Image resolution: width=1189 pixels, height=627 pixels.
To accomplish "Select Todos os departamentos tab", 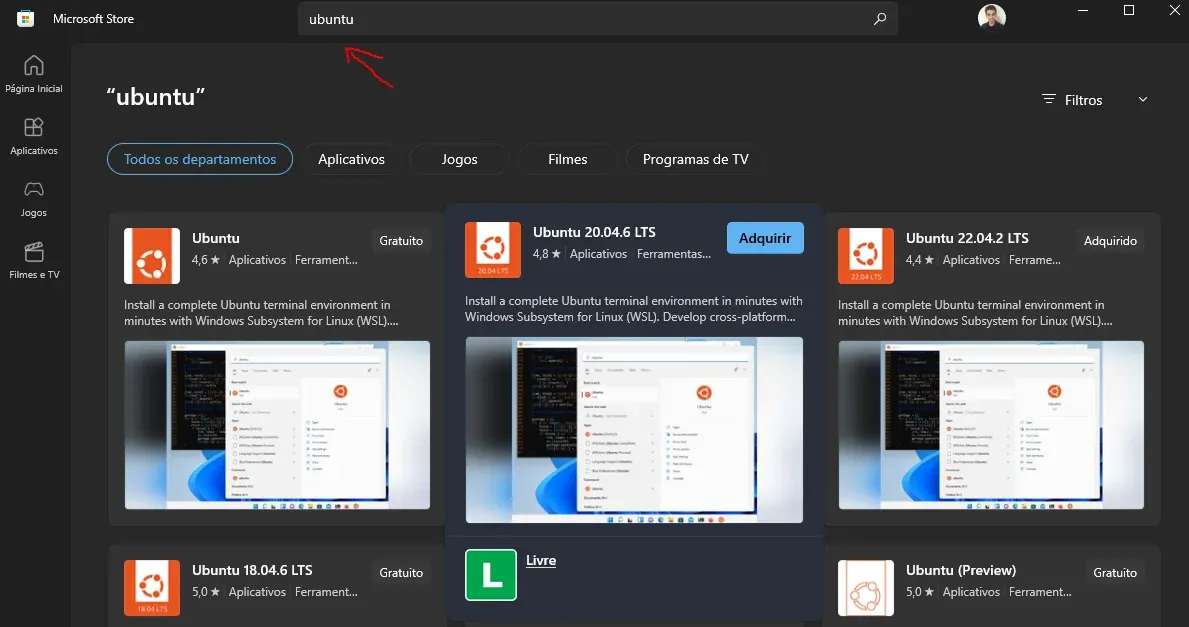I will point(200,159).
